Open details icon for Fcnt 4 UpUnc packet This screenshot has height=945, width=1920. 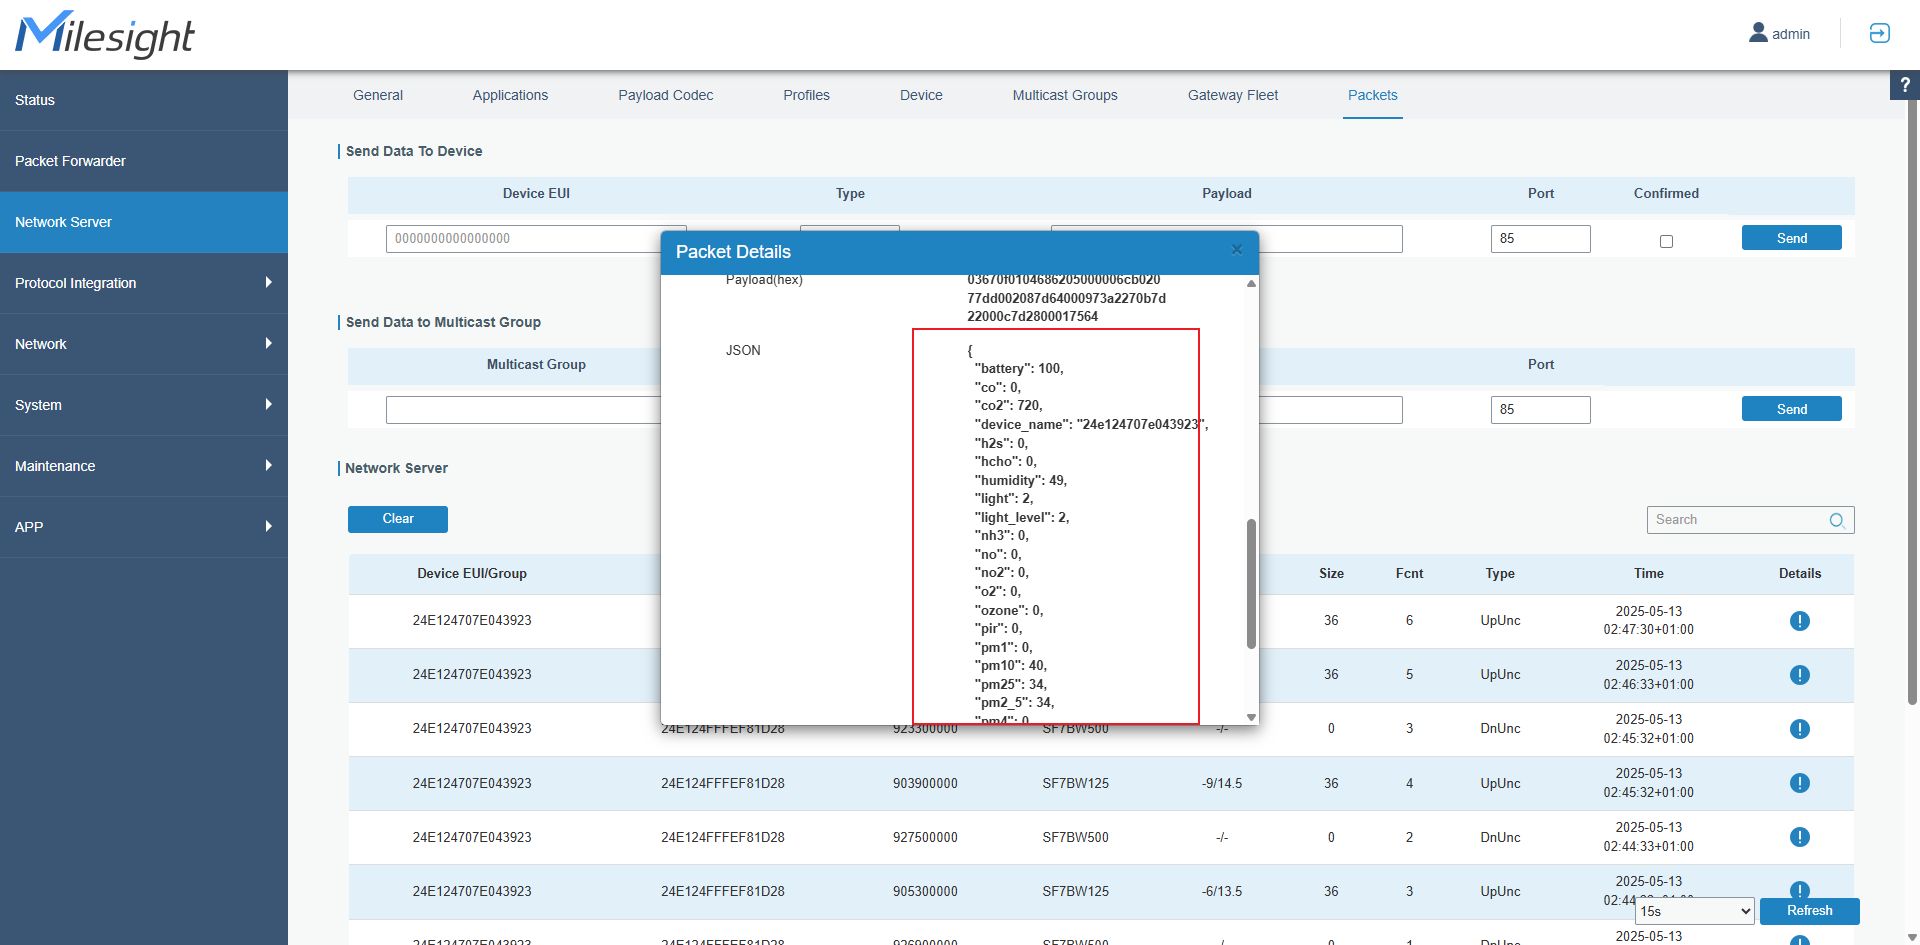1799,783
